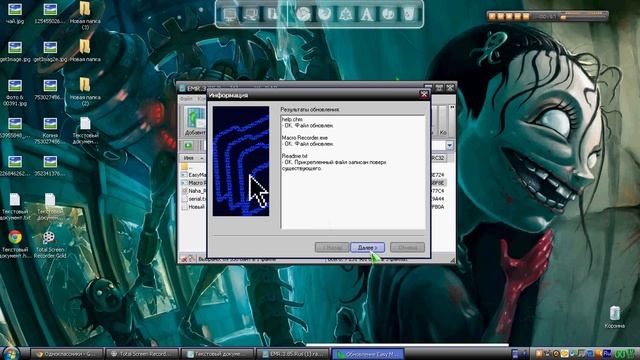Select the Macro R... file row
This screenshot has height=360, width=640.
click(193, 183)
